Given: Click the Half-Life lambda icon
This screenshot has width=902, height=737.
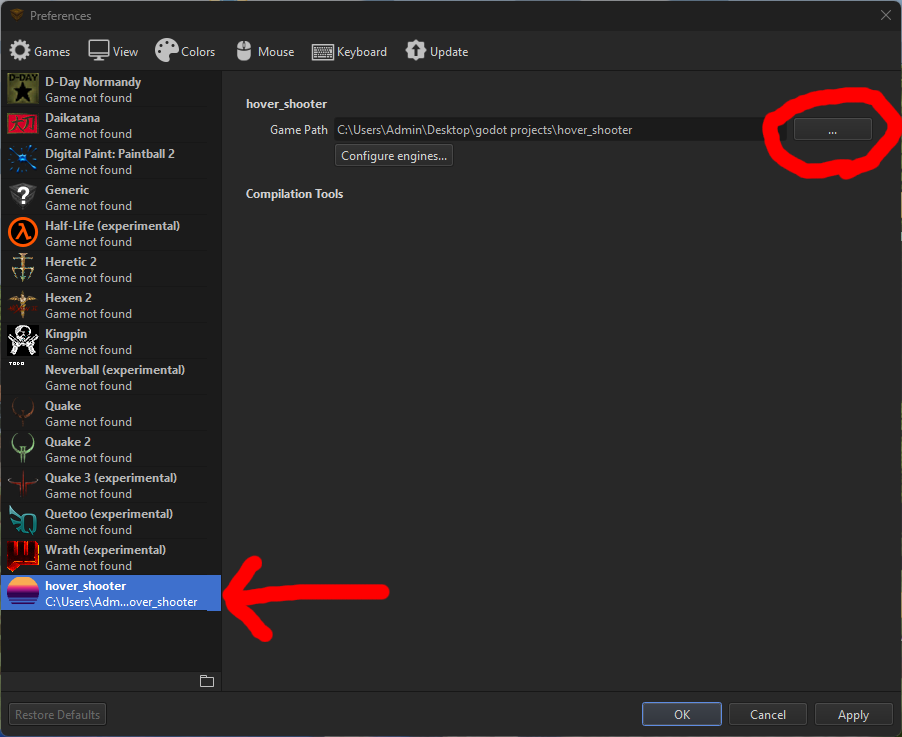Looking at the screenshot, I should pos(22,232).
